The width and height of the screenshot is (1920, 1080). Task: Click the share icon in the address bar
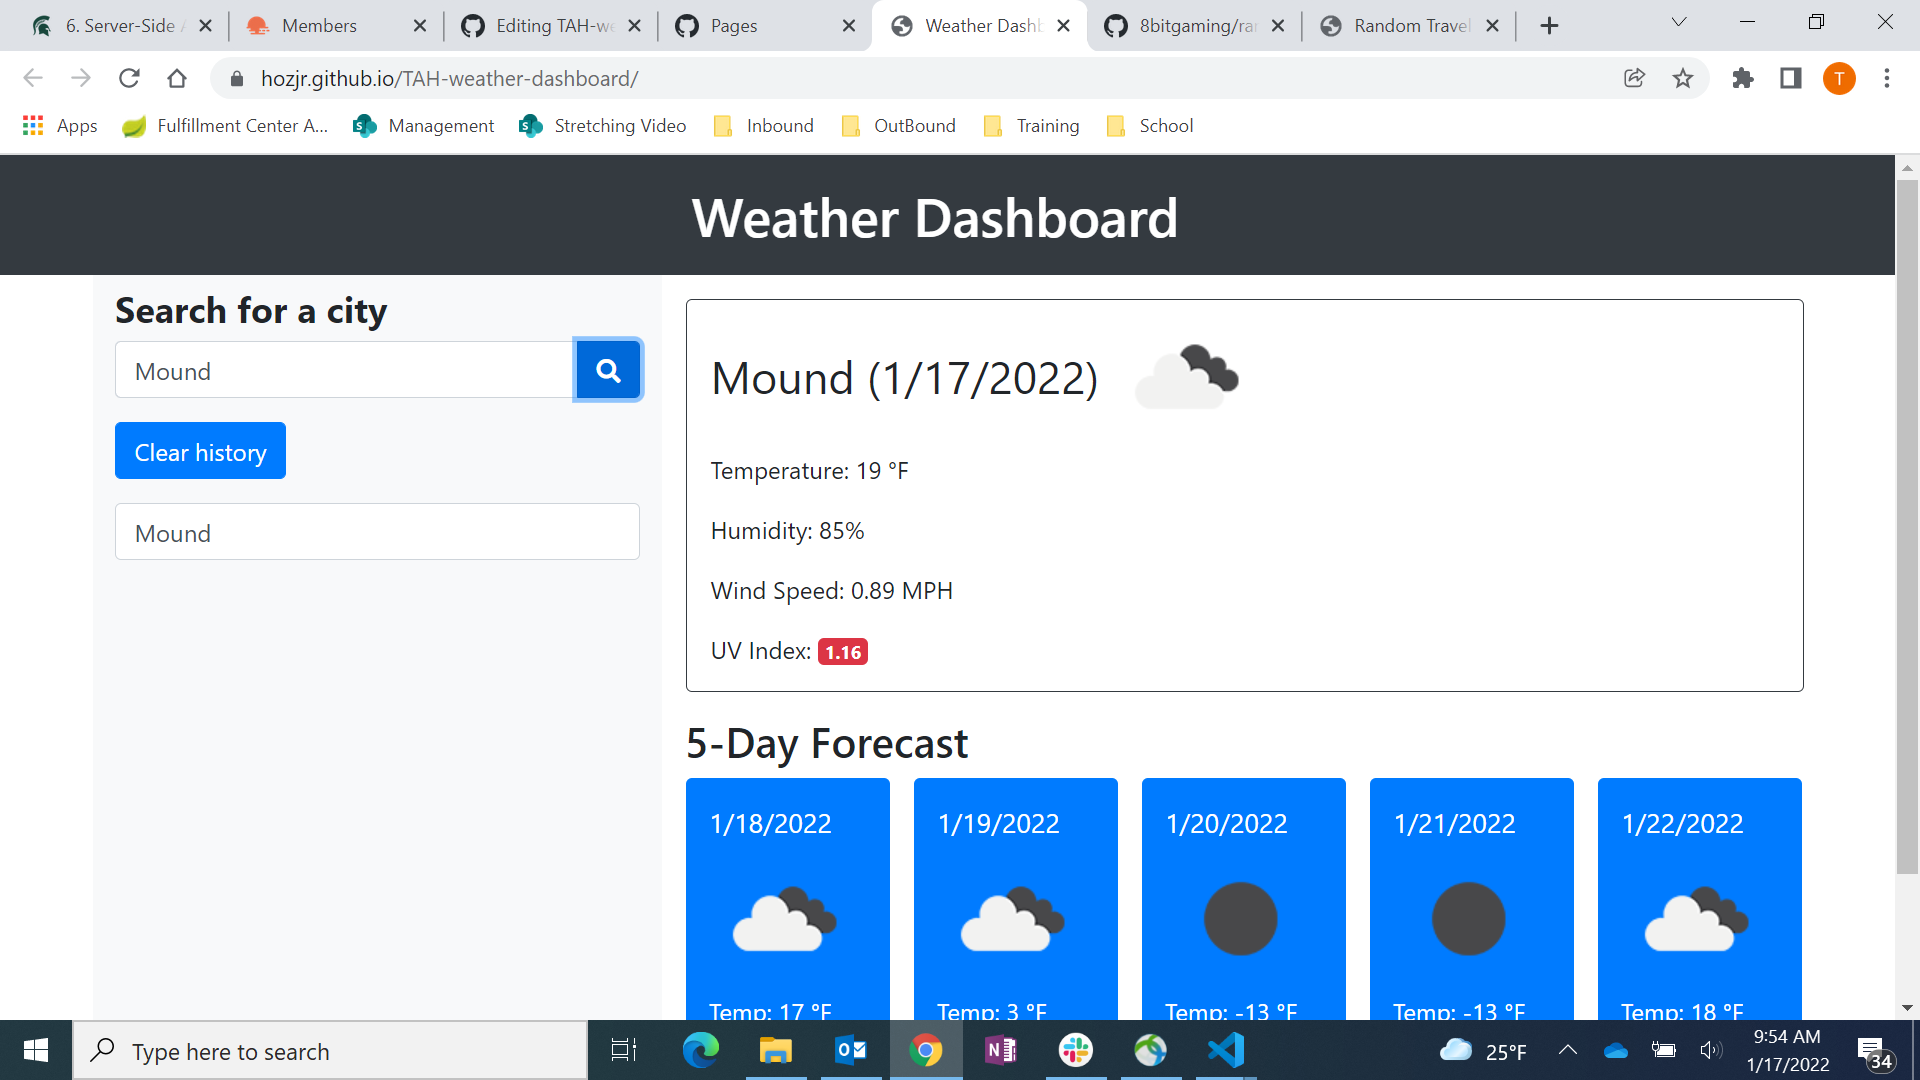1634,78
